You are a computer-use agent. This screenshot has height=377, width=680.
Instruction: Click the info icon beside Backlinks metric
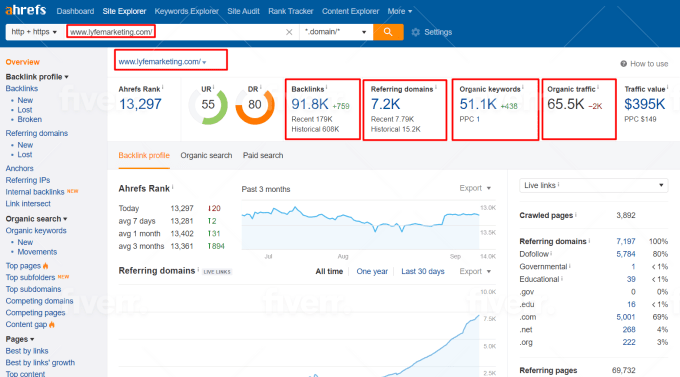point(327,88)
